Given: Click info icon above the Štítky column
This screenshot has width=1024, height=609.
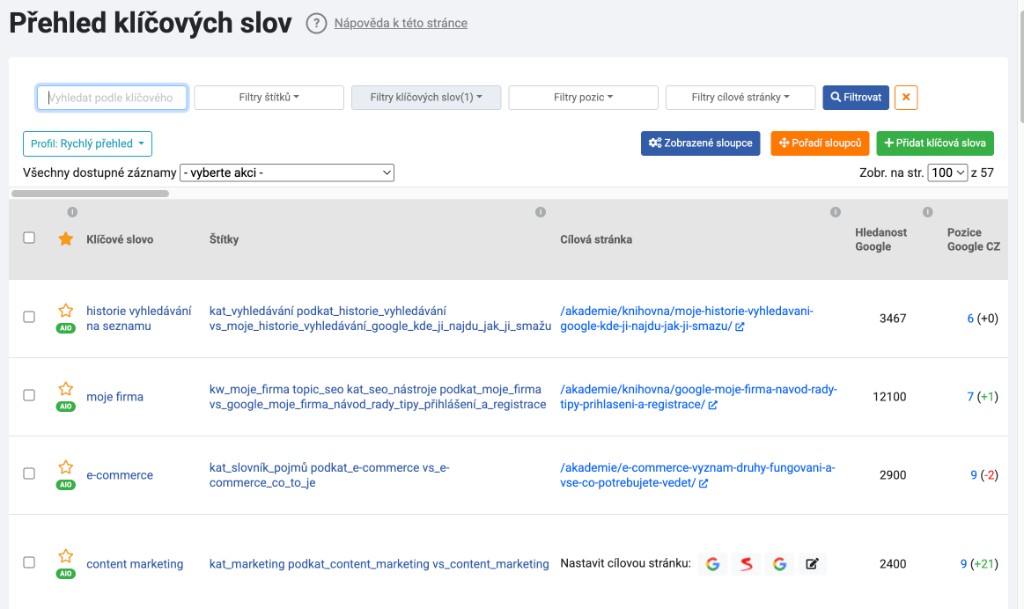Looking at the screenshot, I should tap(540, 212).
